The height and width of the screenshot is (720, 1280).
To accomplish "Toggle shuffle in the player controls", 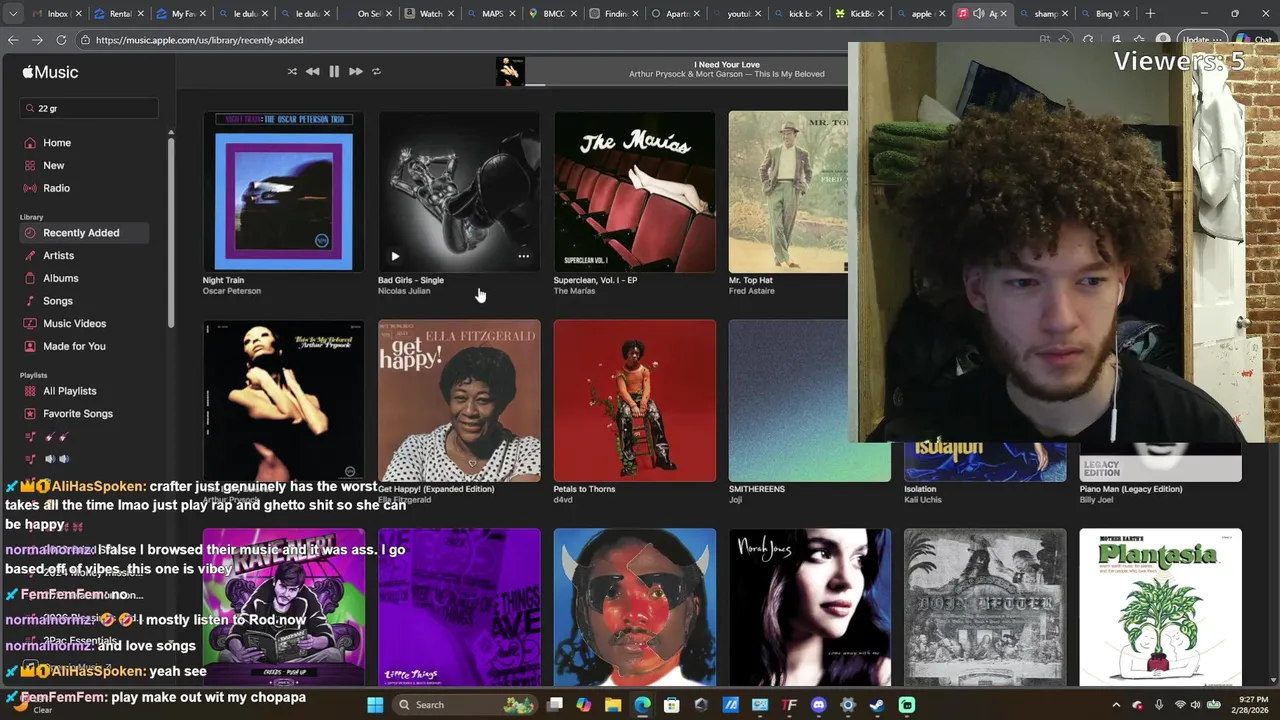I will point(292,72).
